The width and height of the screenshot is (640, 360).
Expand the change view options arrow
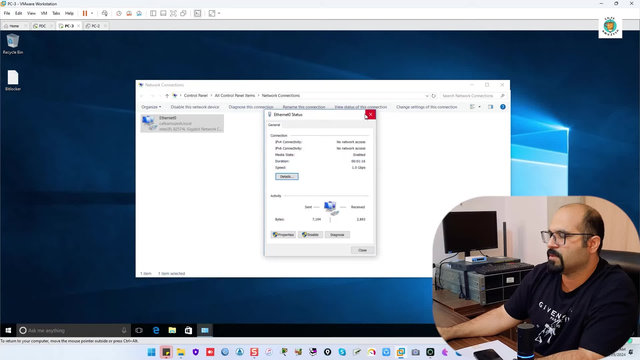point(480,107)
